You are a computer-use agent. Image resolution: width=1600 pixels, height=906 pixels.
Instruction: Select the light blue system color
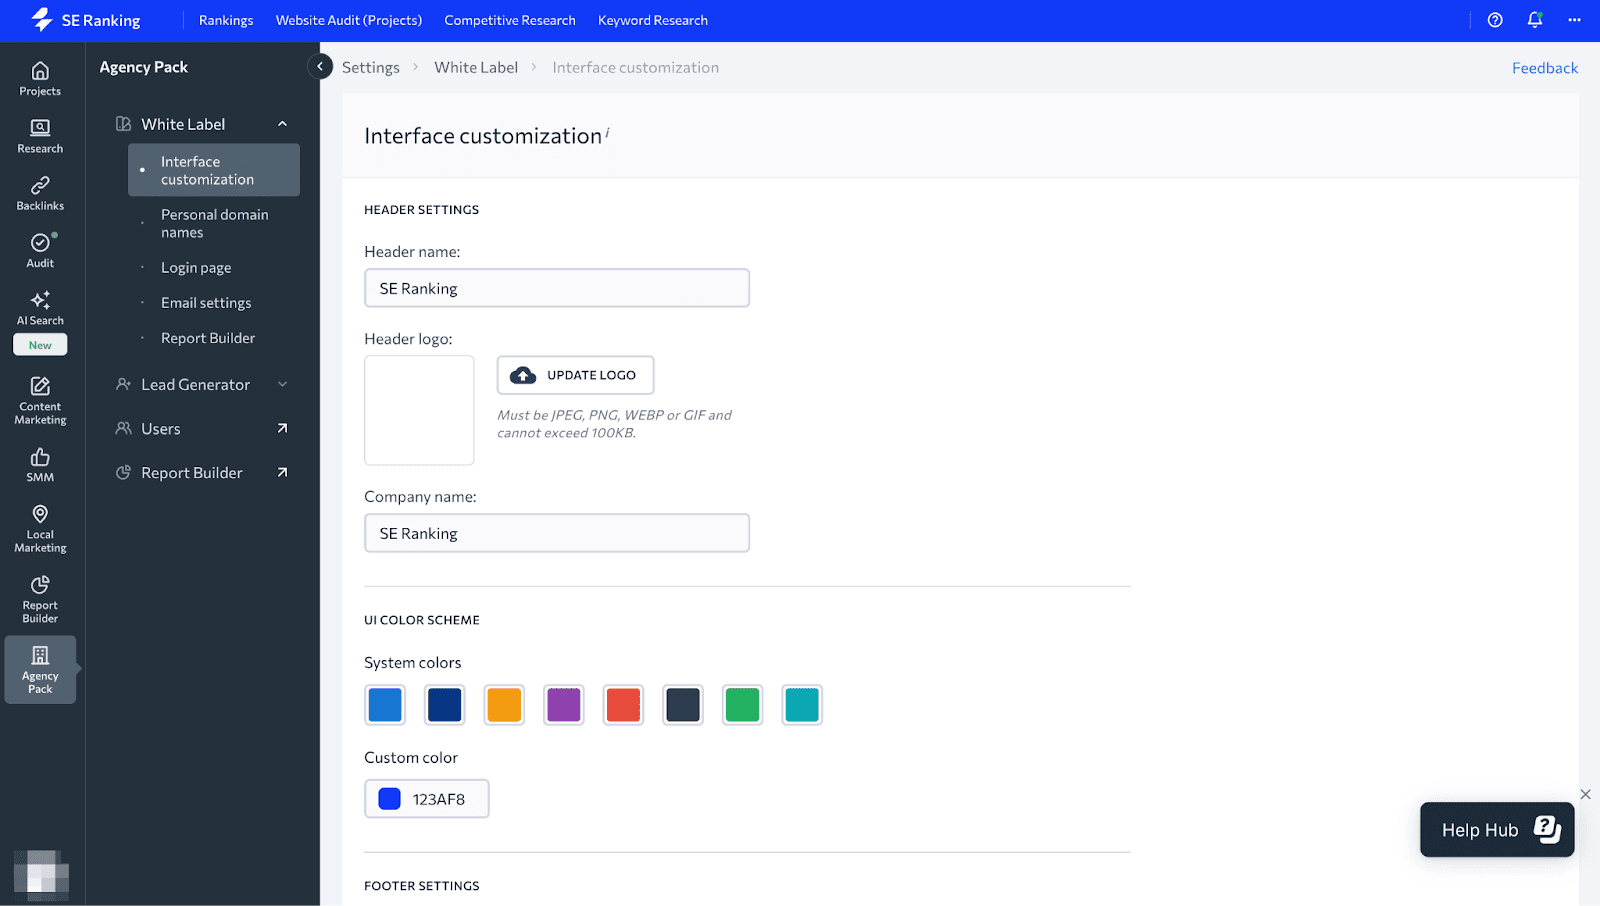click(385, 705)
